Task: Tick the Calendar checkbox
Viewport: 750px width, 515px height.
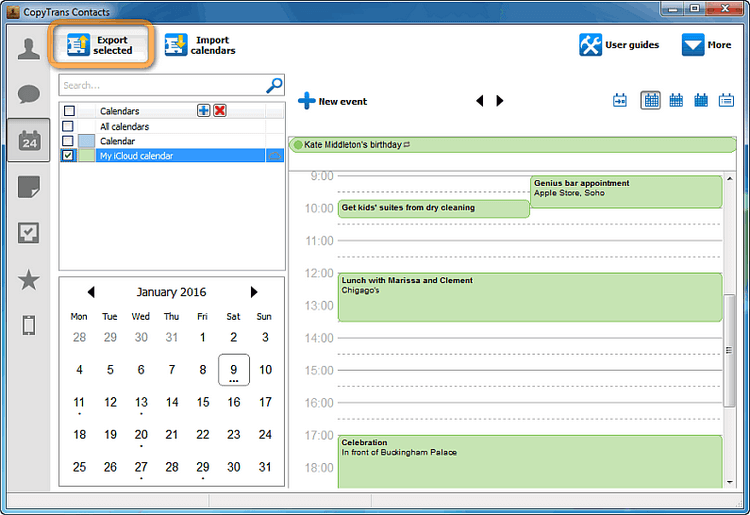Action: pos(68,141)
